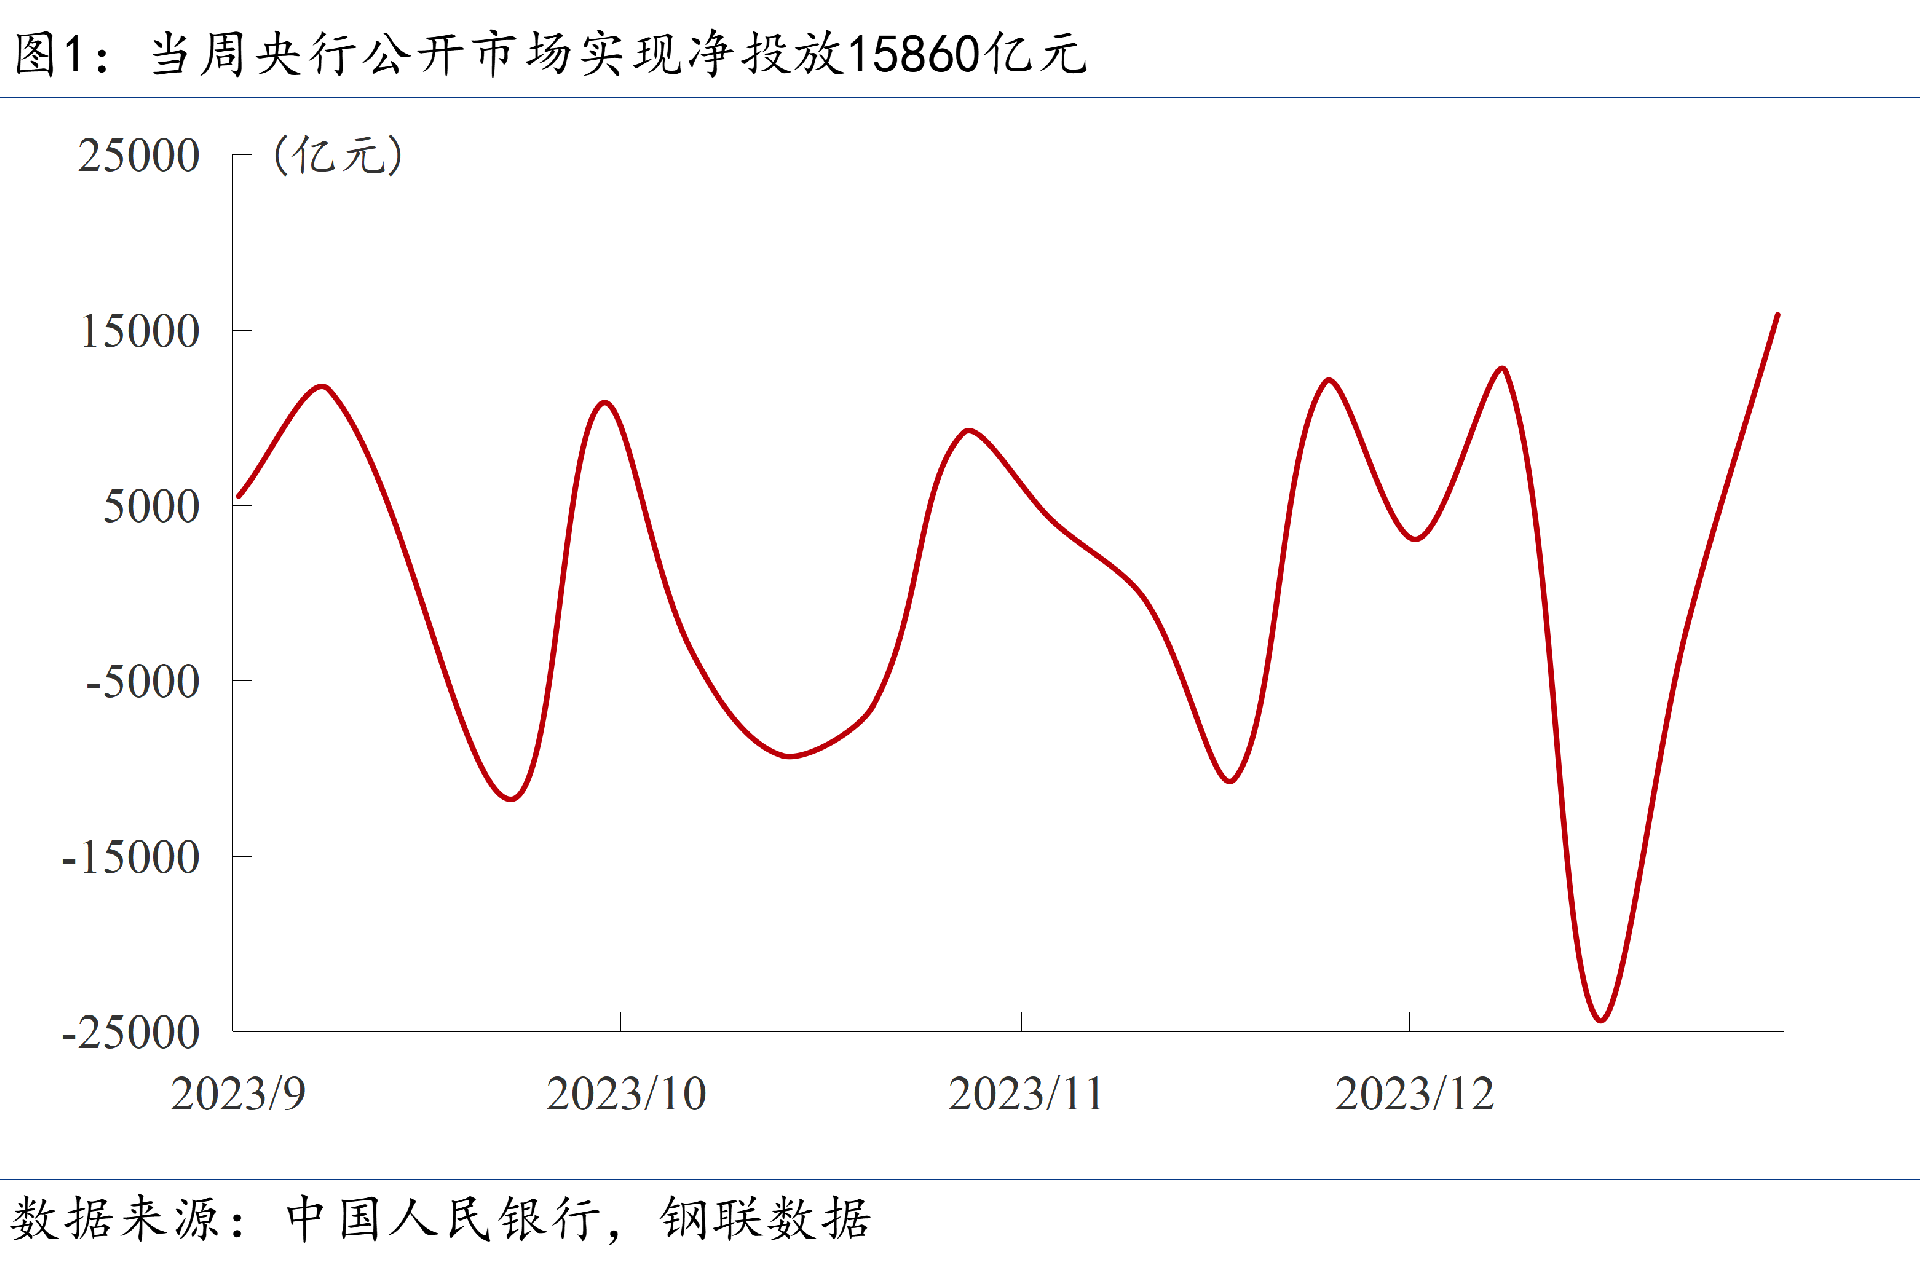Click the red line's starting point at the y-axis
Image resolution: width=1920 pixels, height=1279 pixels.
click(238, 496)
